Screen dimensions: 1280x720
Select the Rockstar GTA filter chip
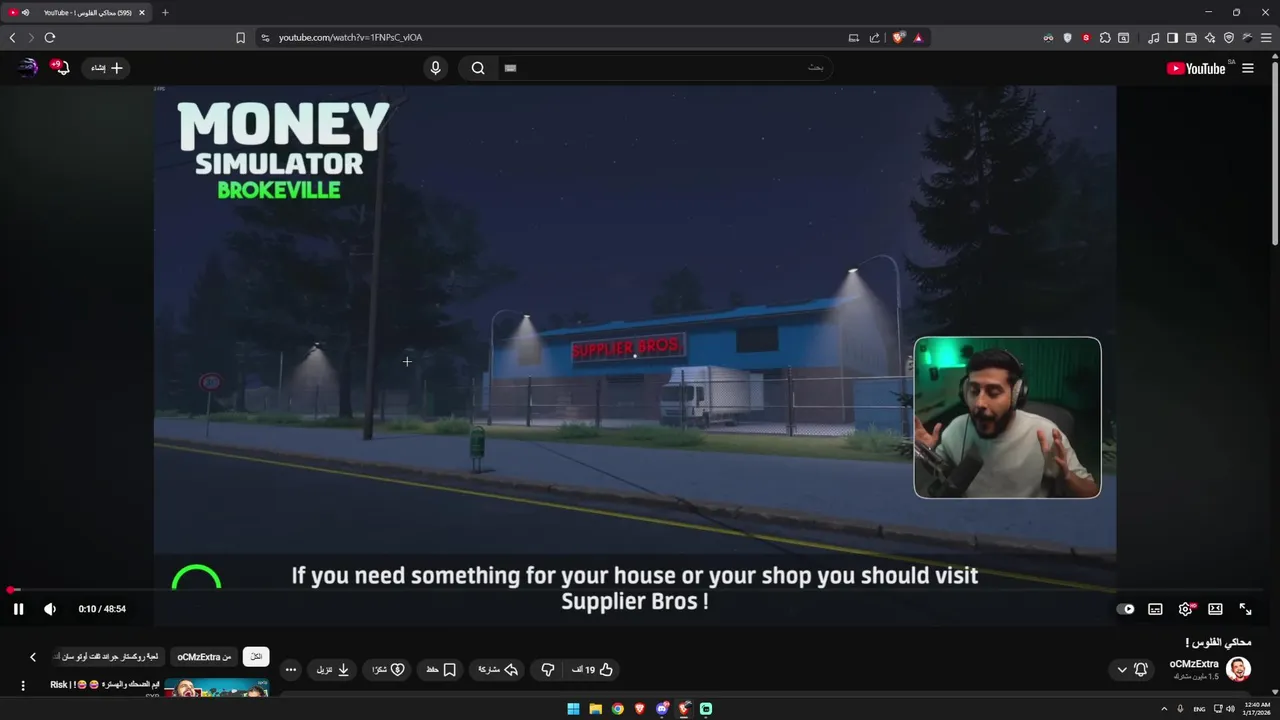[x=109, y=657]
